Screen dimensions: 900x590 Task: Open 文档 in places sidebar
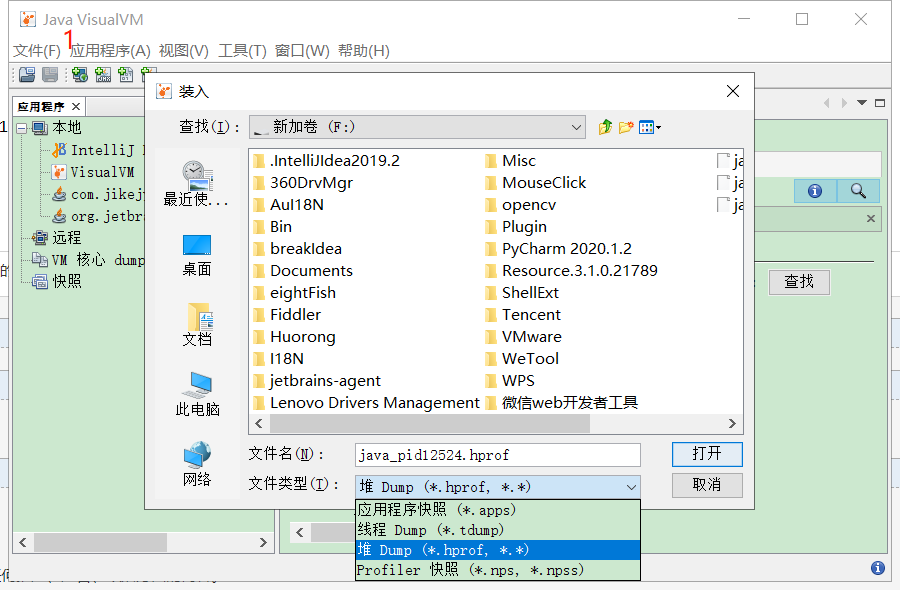click(x=197, y=325)
